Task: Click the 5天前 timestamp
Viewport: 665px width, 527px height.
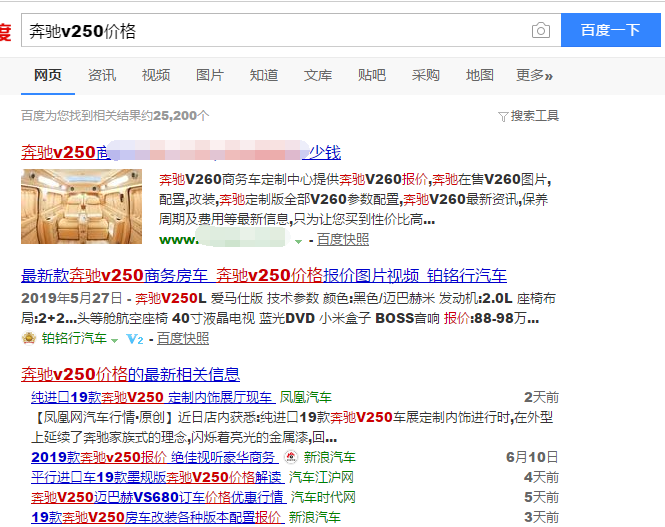Action: (x=542, y=497)
